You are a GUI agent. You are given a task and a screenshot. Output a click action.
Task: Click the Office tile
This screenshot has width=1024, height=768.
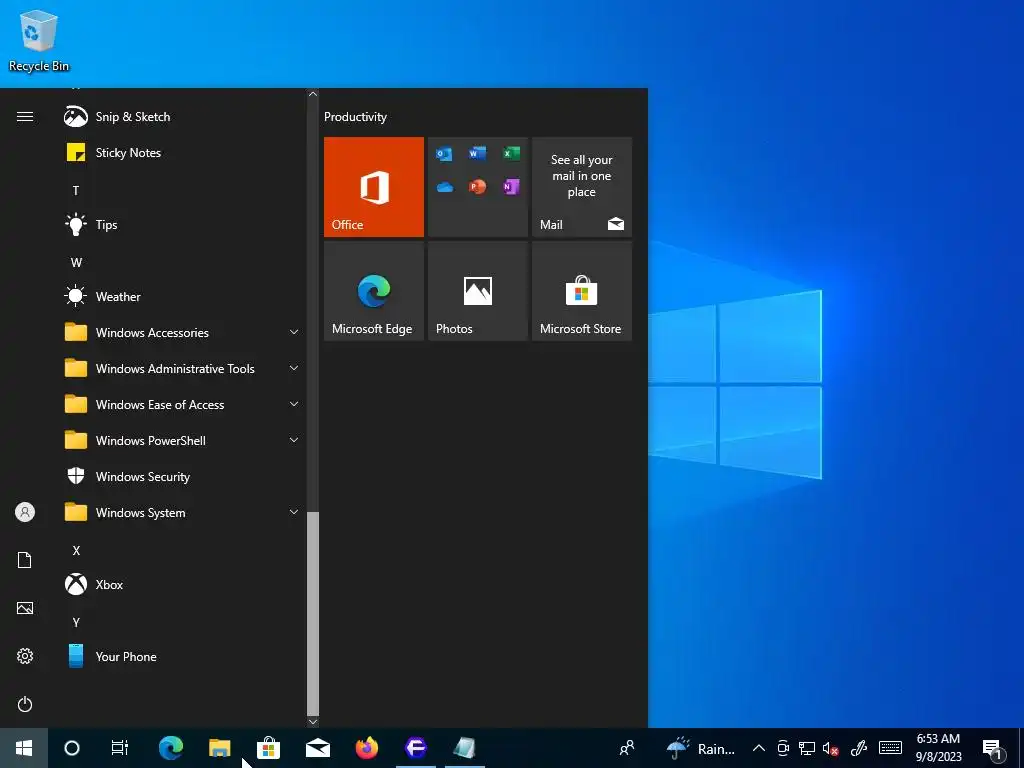[374, 187]
